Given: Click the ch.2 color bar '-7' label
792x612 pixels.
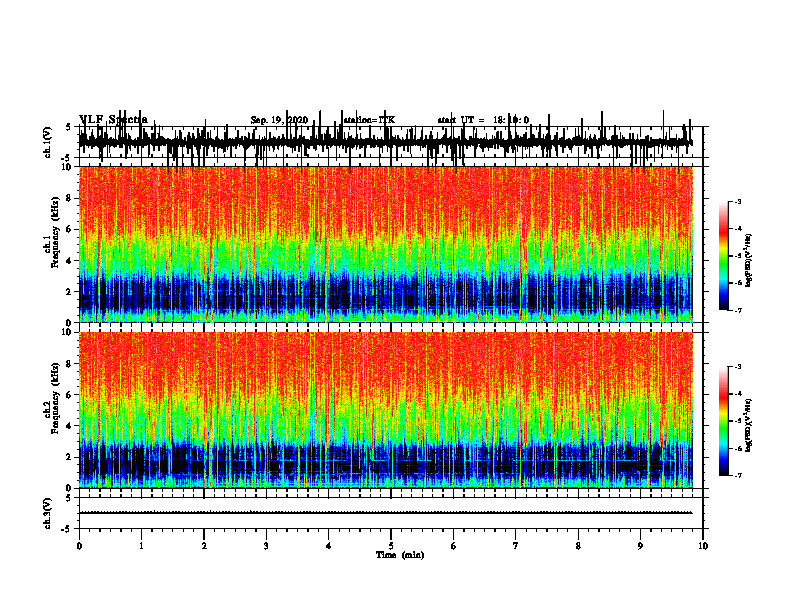Looking at the screenshot, I should [x=738, y=475].
